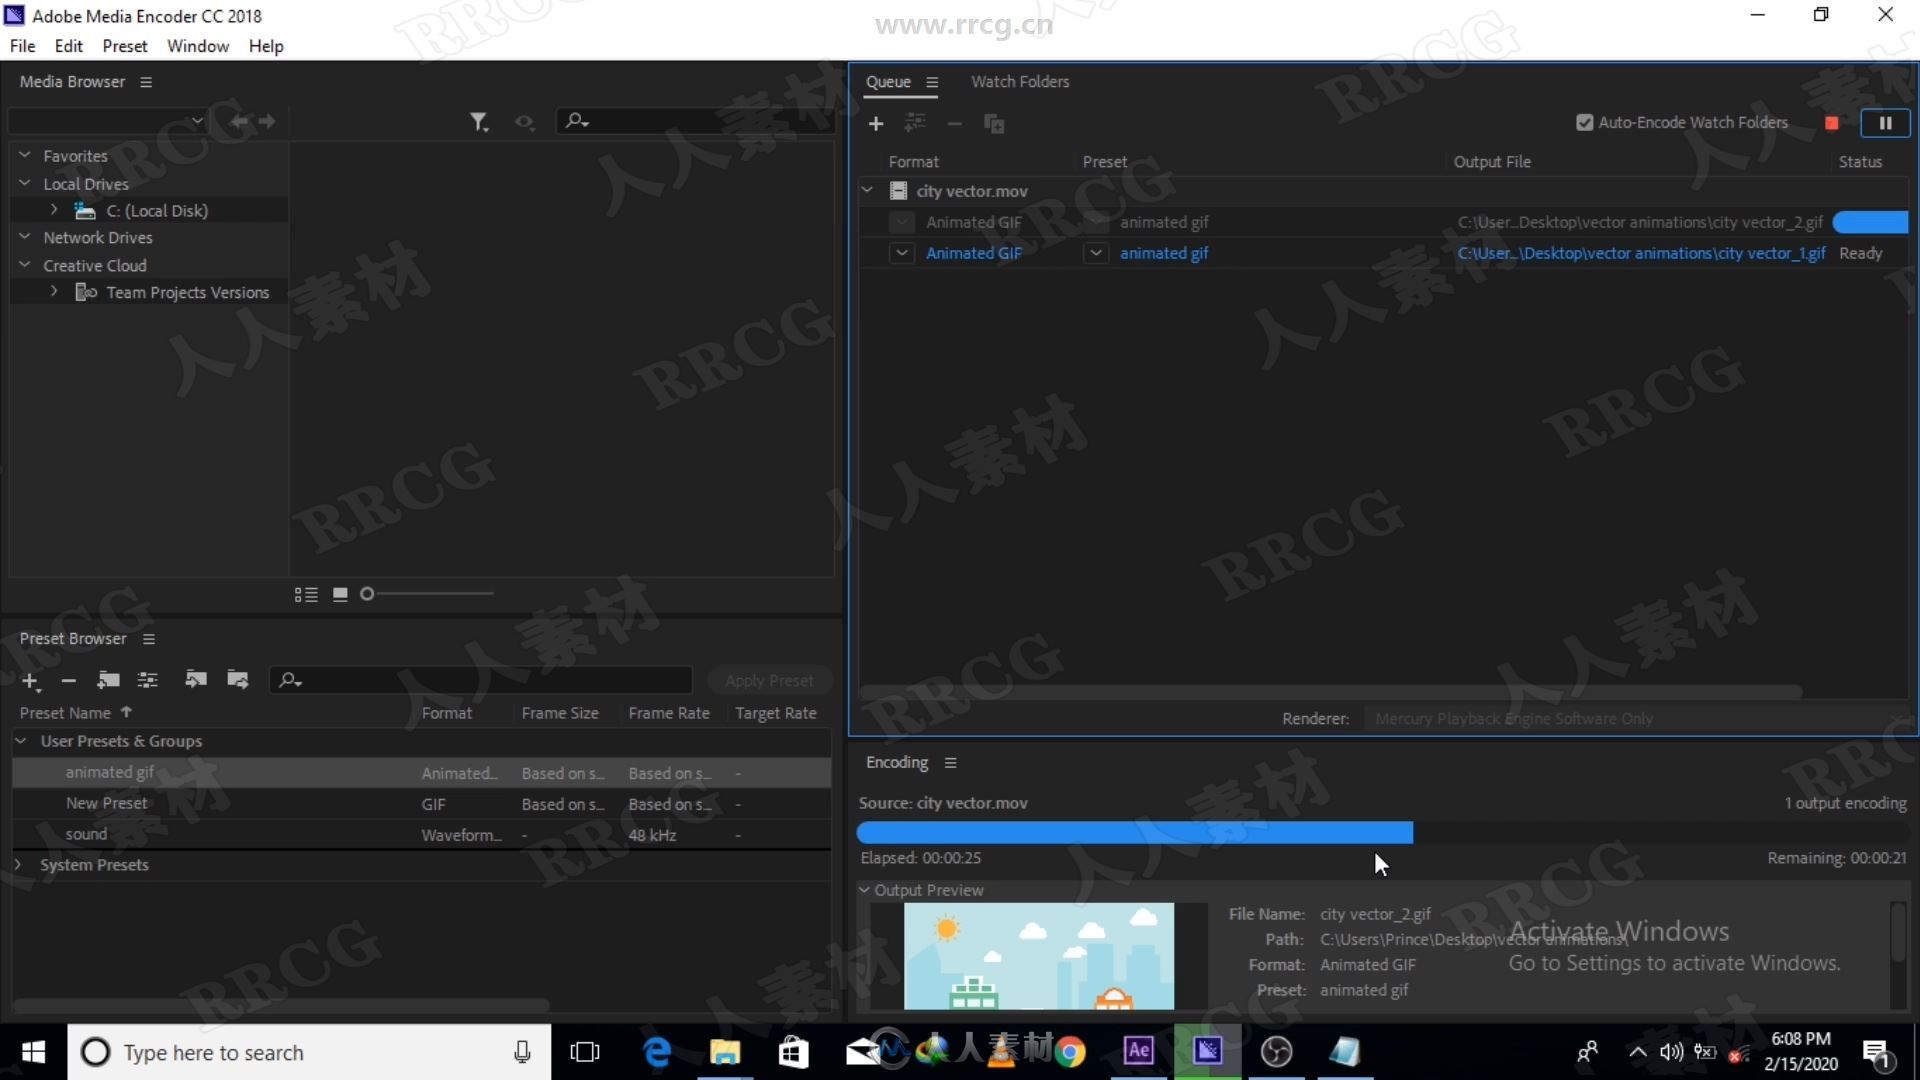Click the Media Browser filter funnel icon
Viewport: 1920px width, 1080px height.
tap(479, 121)
